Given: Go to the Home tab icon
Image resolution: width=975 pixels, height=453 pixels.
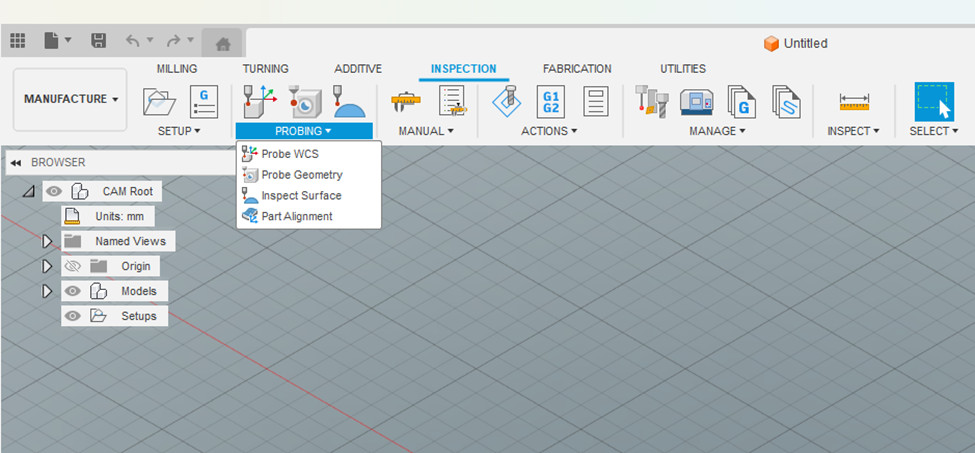Looking at the screenshot, I should (223, 43).
